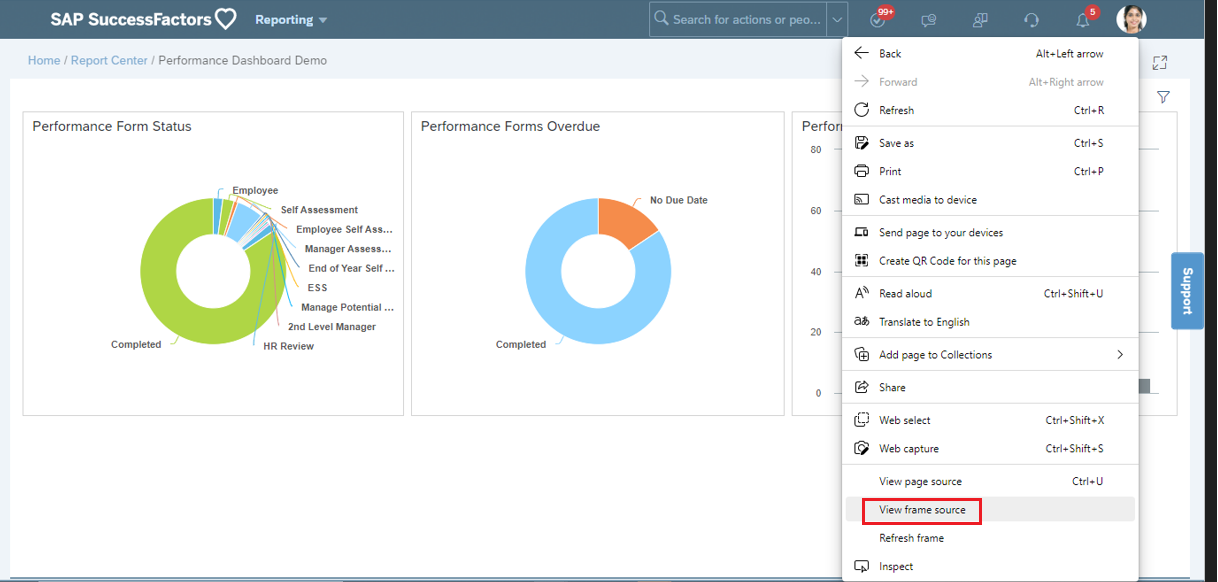
Task: Choose Refresh in the context menu
Action: point(991,110)
